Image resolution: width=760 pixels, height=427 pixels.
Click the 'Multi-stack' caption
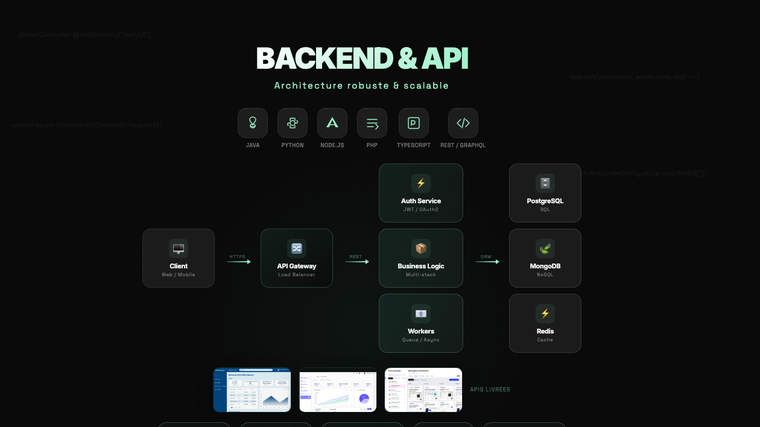(421, 275)
